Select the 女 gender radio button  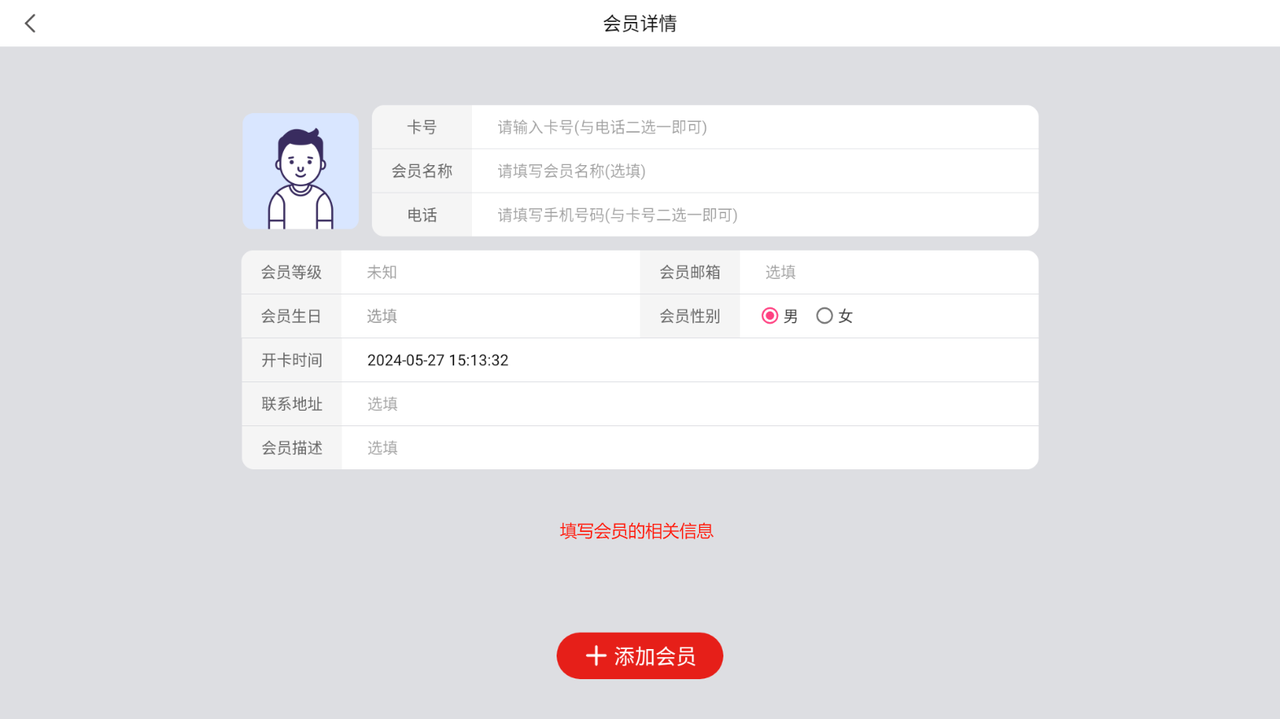[x=825, y=316]
